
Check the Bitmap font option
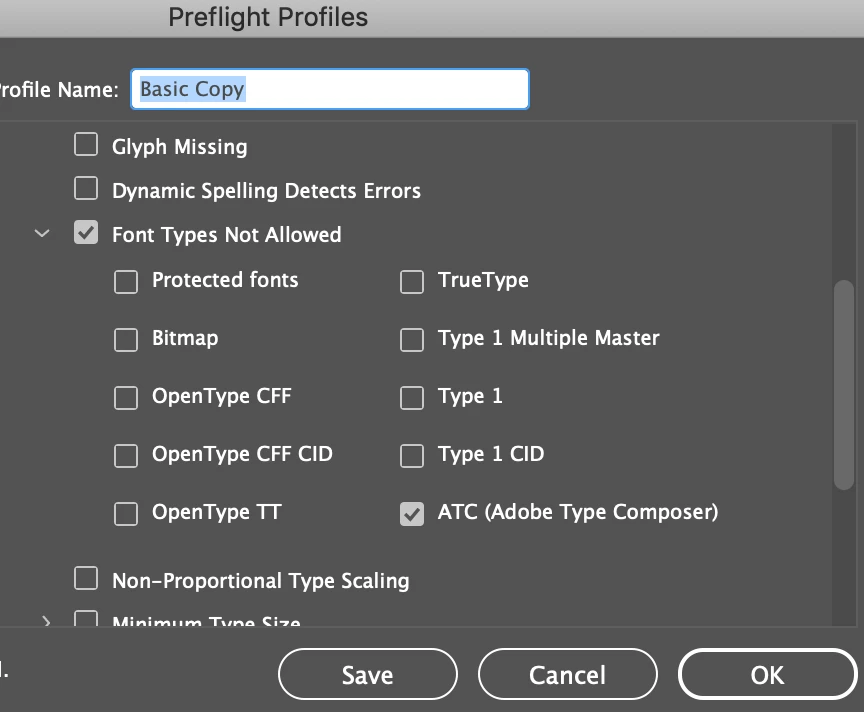coord(126,340)
